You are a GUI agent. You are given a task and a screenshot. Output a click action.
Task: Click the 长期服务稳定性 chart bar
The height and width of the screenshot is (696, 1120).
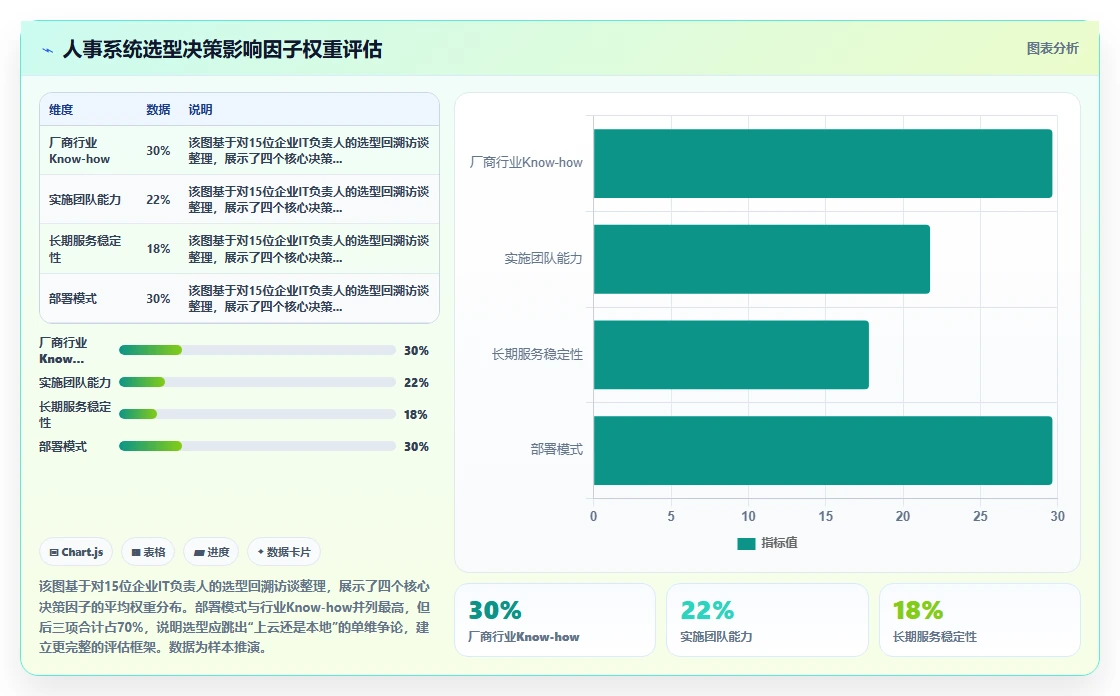[731, 354]
